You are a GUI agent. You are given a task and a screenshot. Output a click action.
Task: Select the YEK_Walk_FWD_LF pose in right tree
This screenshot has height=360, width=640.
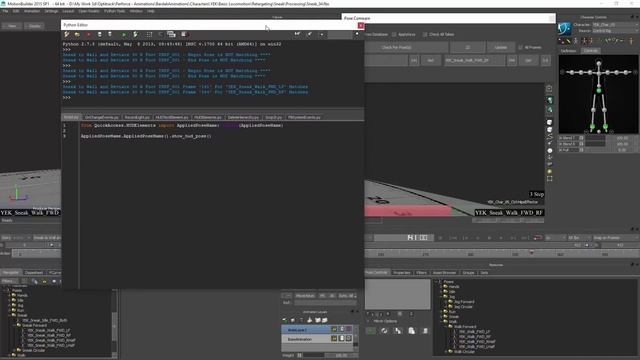point(475,332)
